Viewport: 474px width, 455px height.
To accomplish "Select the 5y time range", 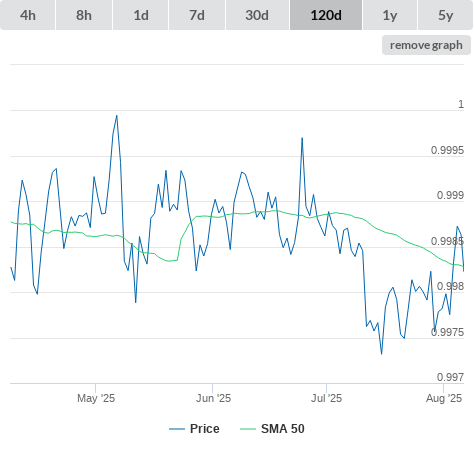I will tap(445, 15).
